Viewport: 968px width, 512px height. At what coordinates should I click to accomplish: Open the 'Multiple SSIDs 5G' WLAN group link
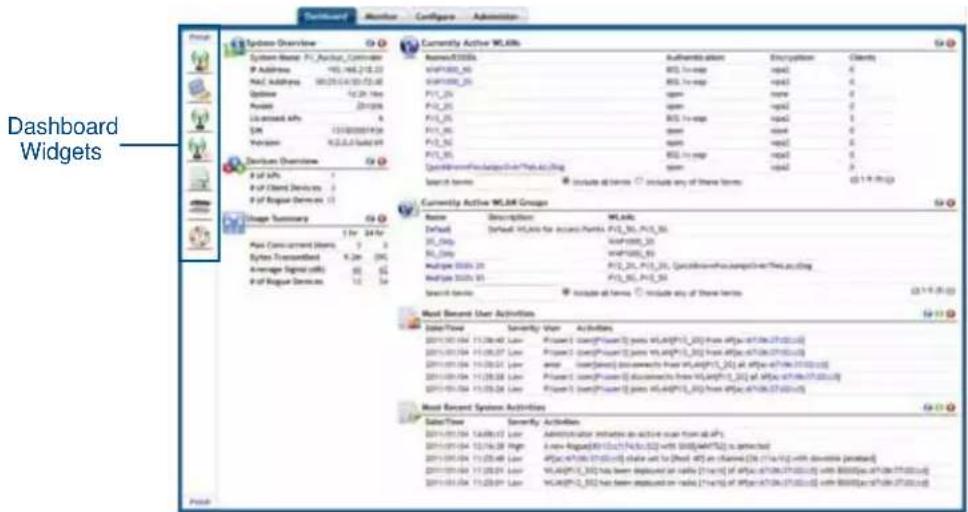coord(454,278)
